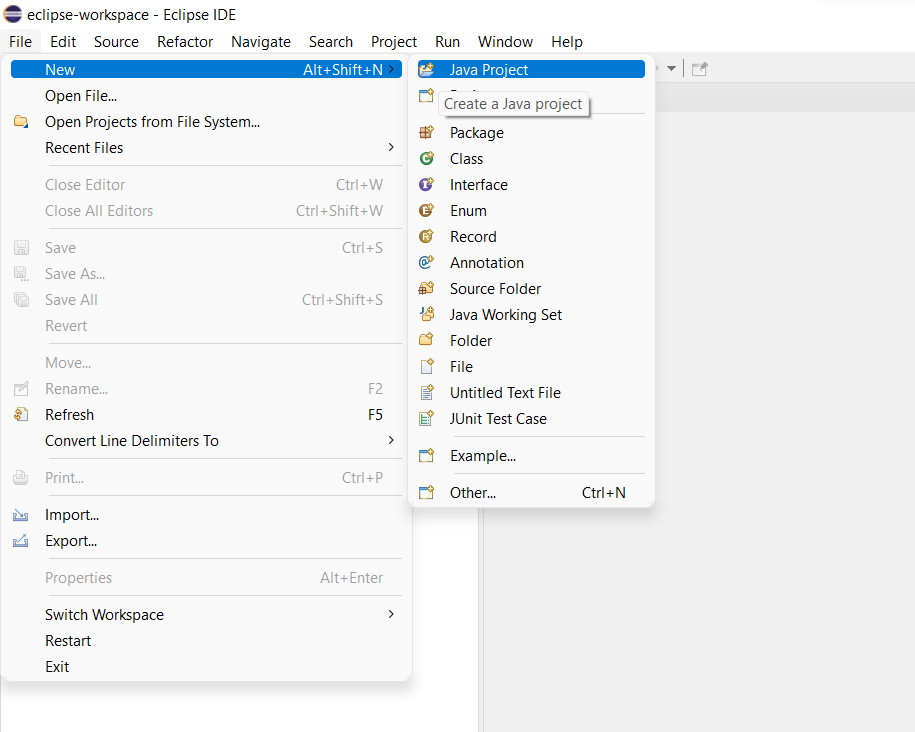
Task: Click the Other wizard icon
Action: point(427,493)
